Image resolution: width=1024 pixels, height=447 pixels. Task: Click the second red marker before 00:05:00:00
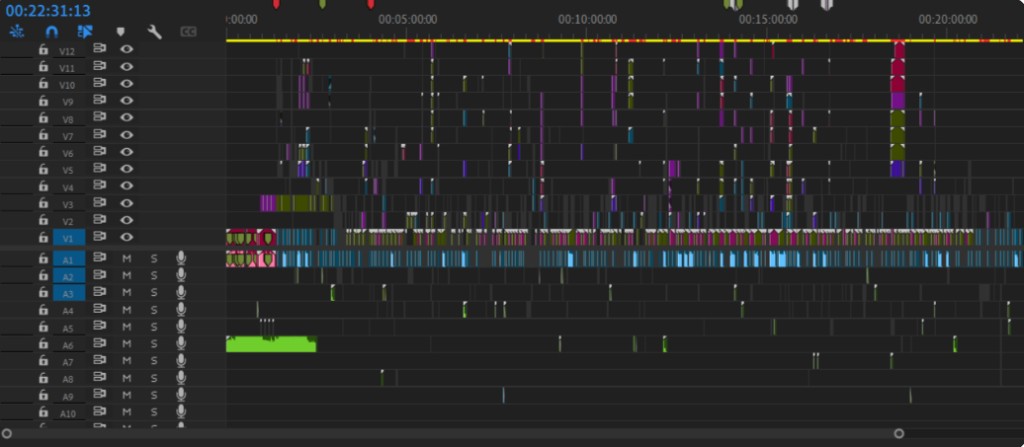pos(370,4)
